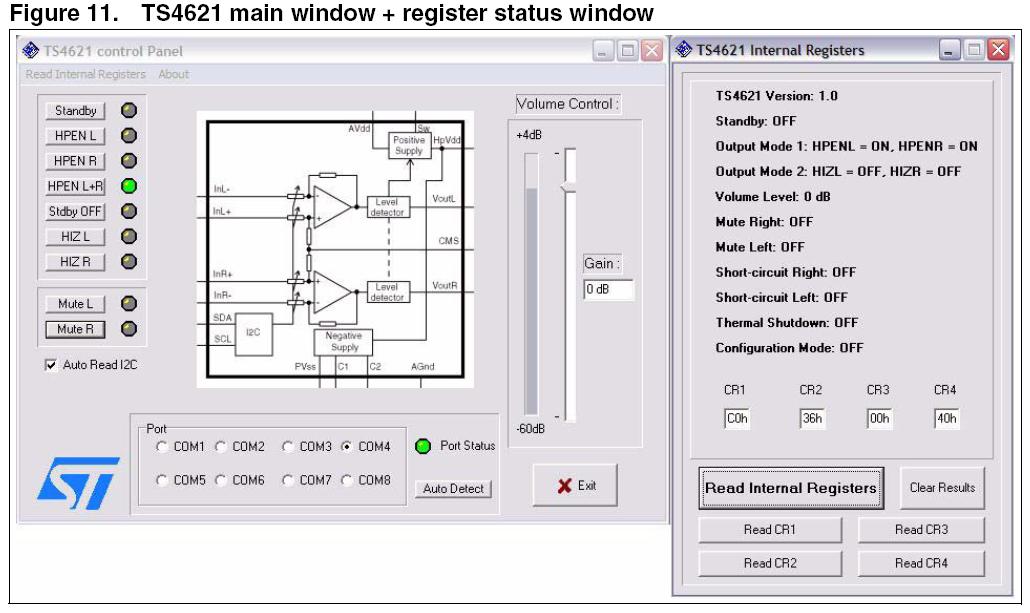Click the LED indicator beside HIZ R
The image size is (1030, 613).
click(x=129, y=261)
